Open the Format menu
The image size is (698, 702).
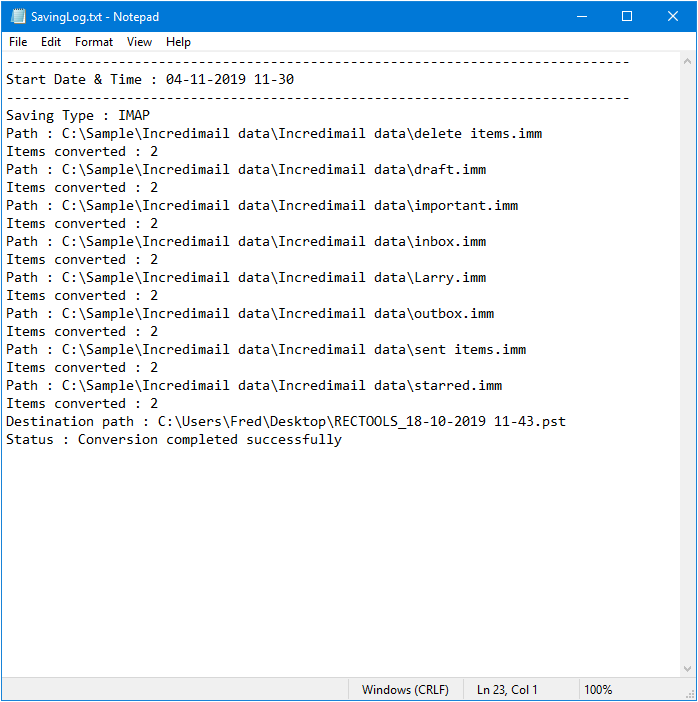[94, 42]
